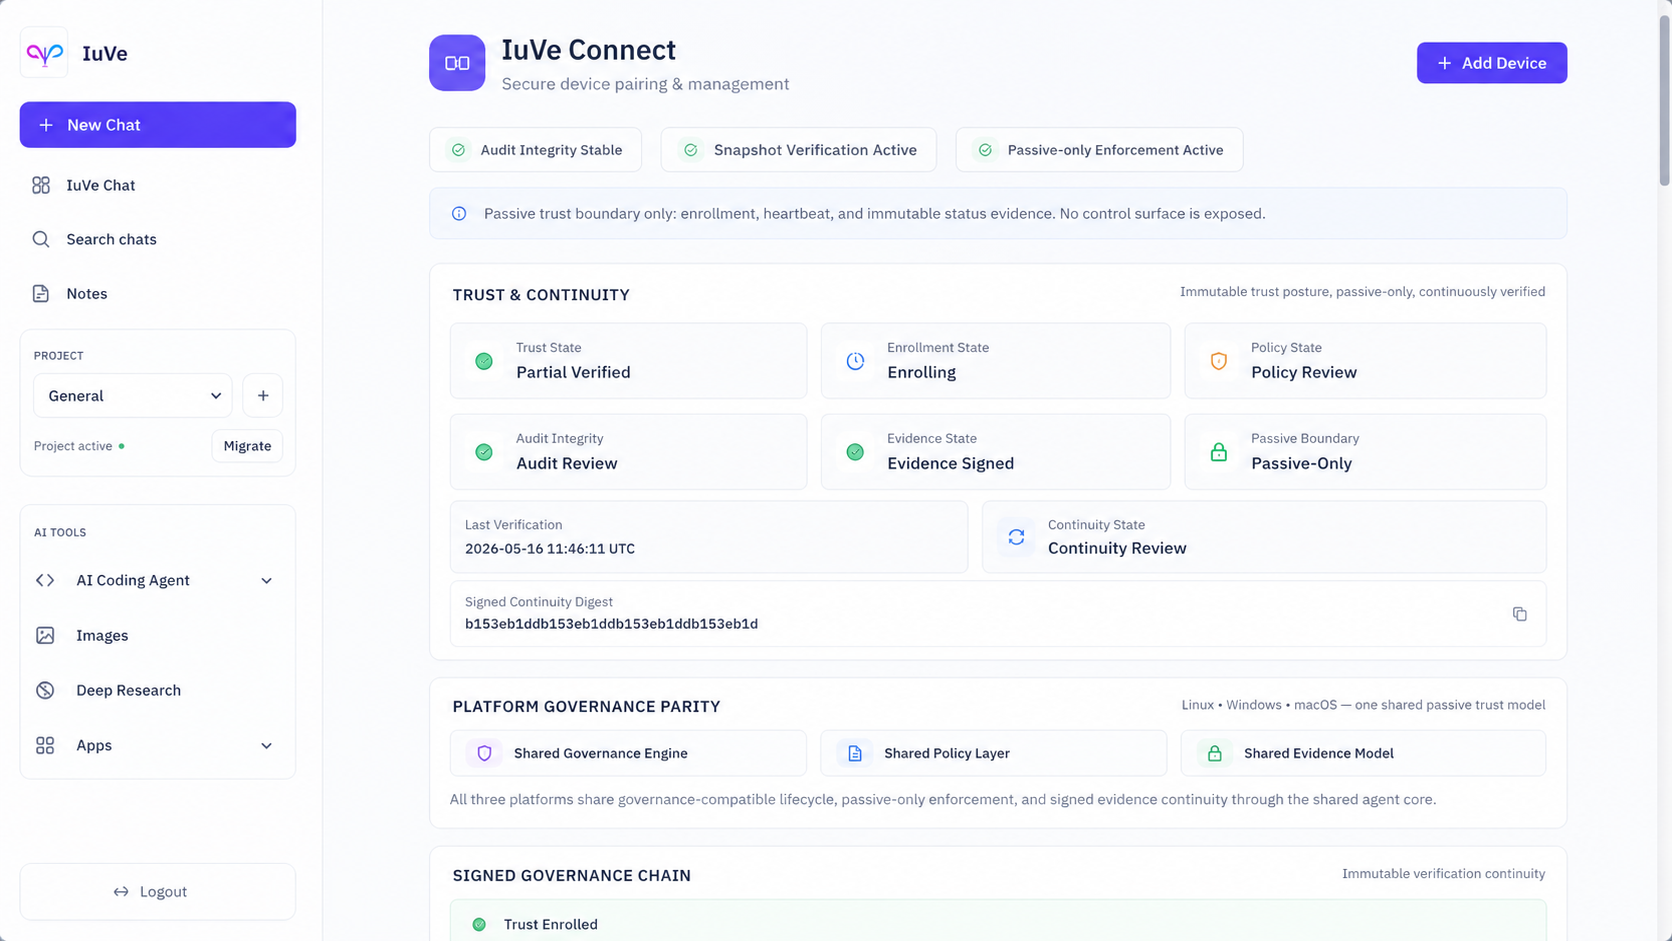Image resolution: width=1672 pixels, height=941 pixels.
Task: Click the SIGNED GOVERNANCE CHAIN heading
Action: tap(572, 876)
